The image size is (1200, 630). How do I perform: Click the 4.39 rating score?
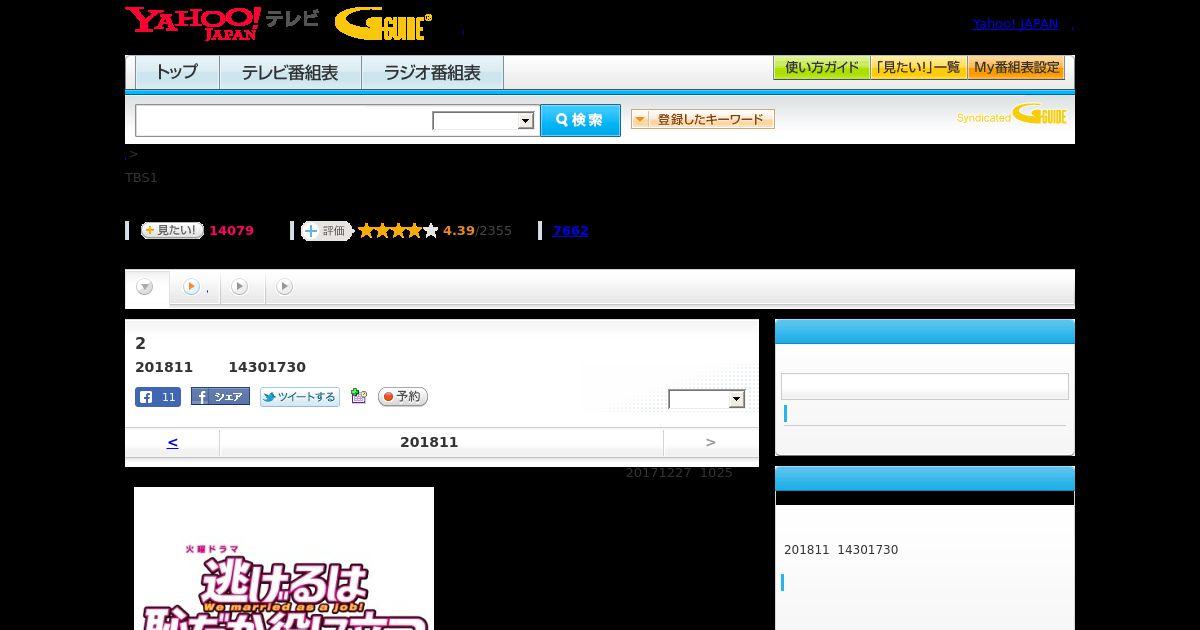click(459, 231)
